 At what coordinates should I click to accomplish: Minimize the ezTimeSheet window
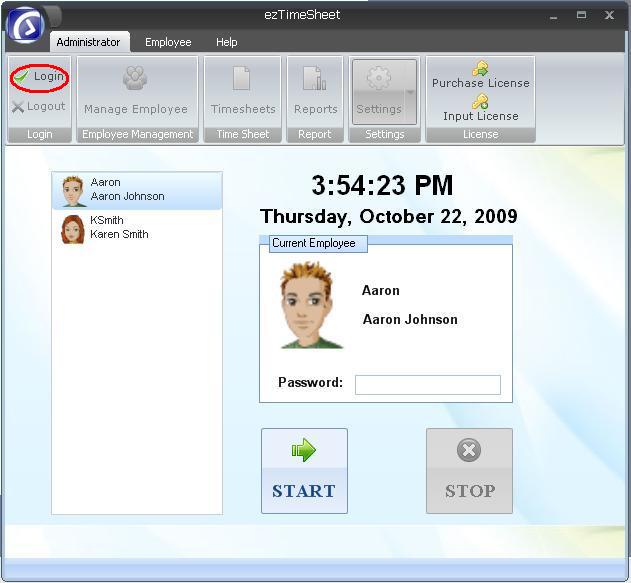click(554, 16)
